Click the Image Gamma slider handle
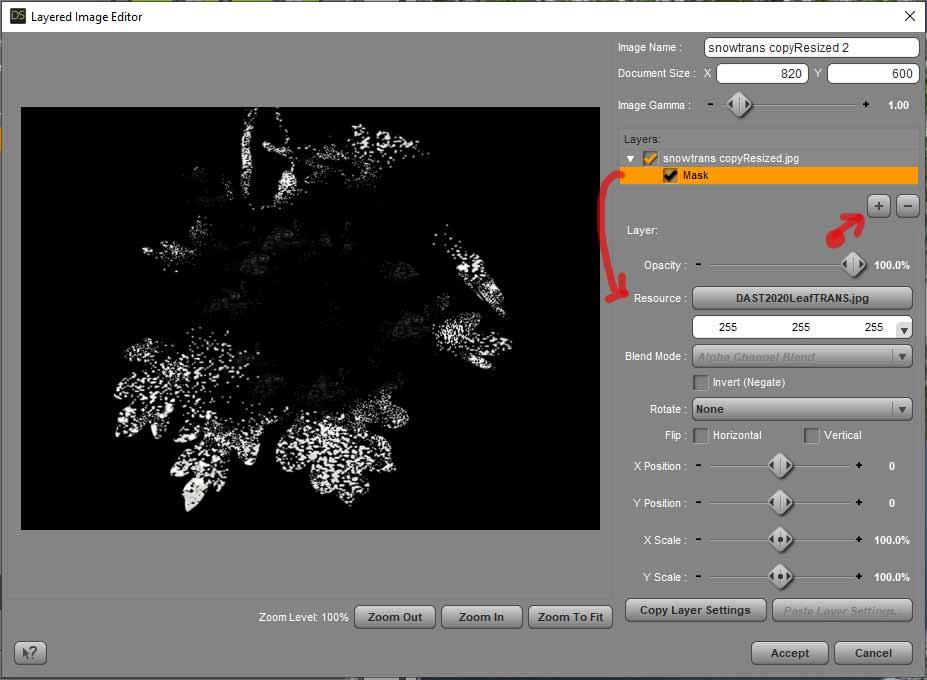The height and width of the screenshot is (680, 927). pyautogui.click(x=739, y=105)
